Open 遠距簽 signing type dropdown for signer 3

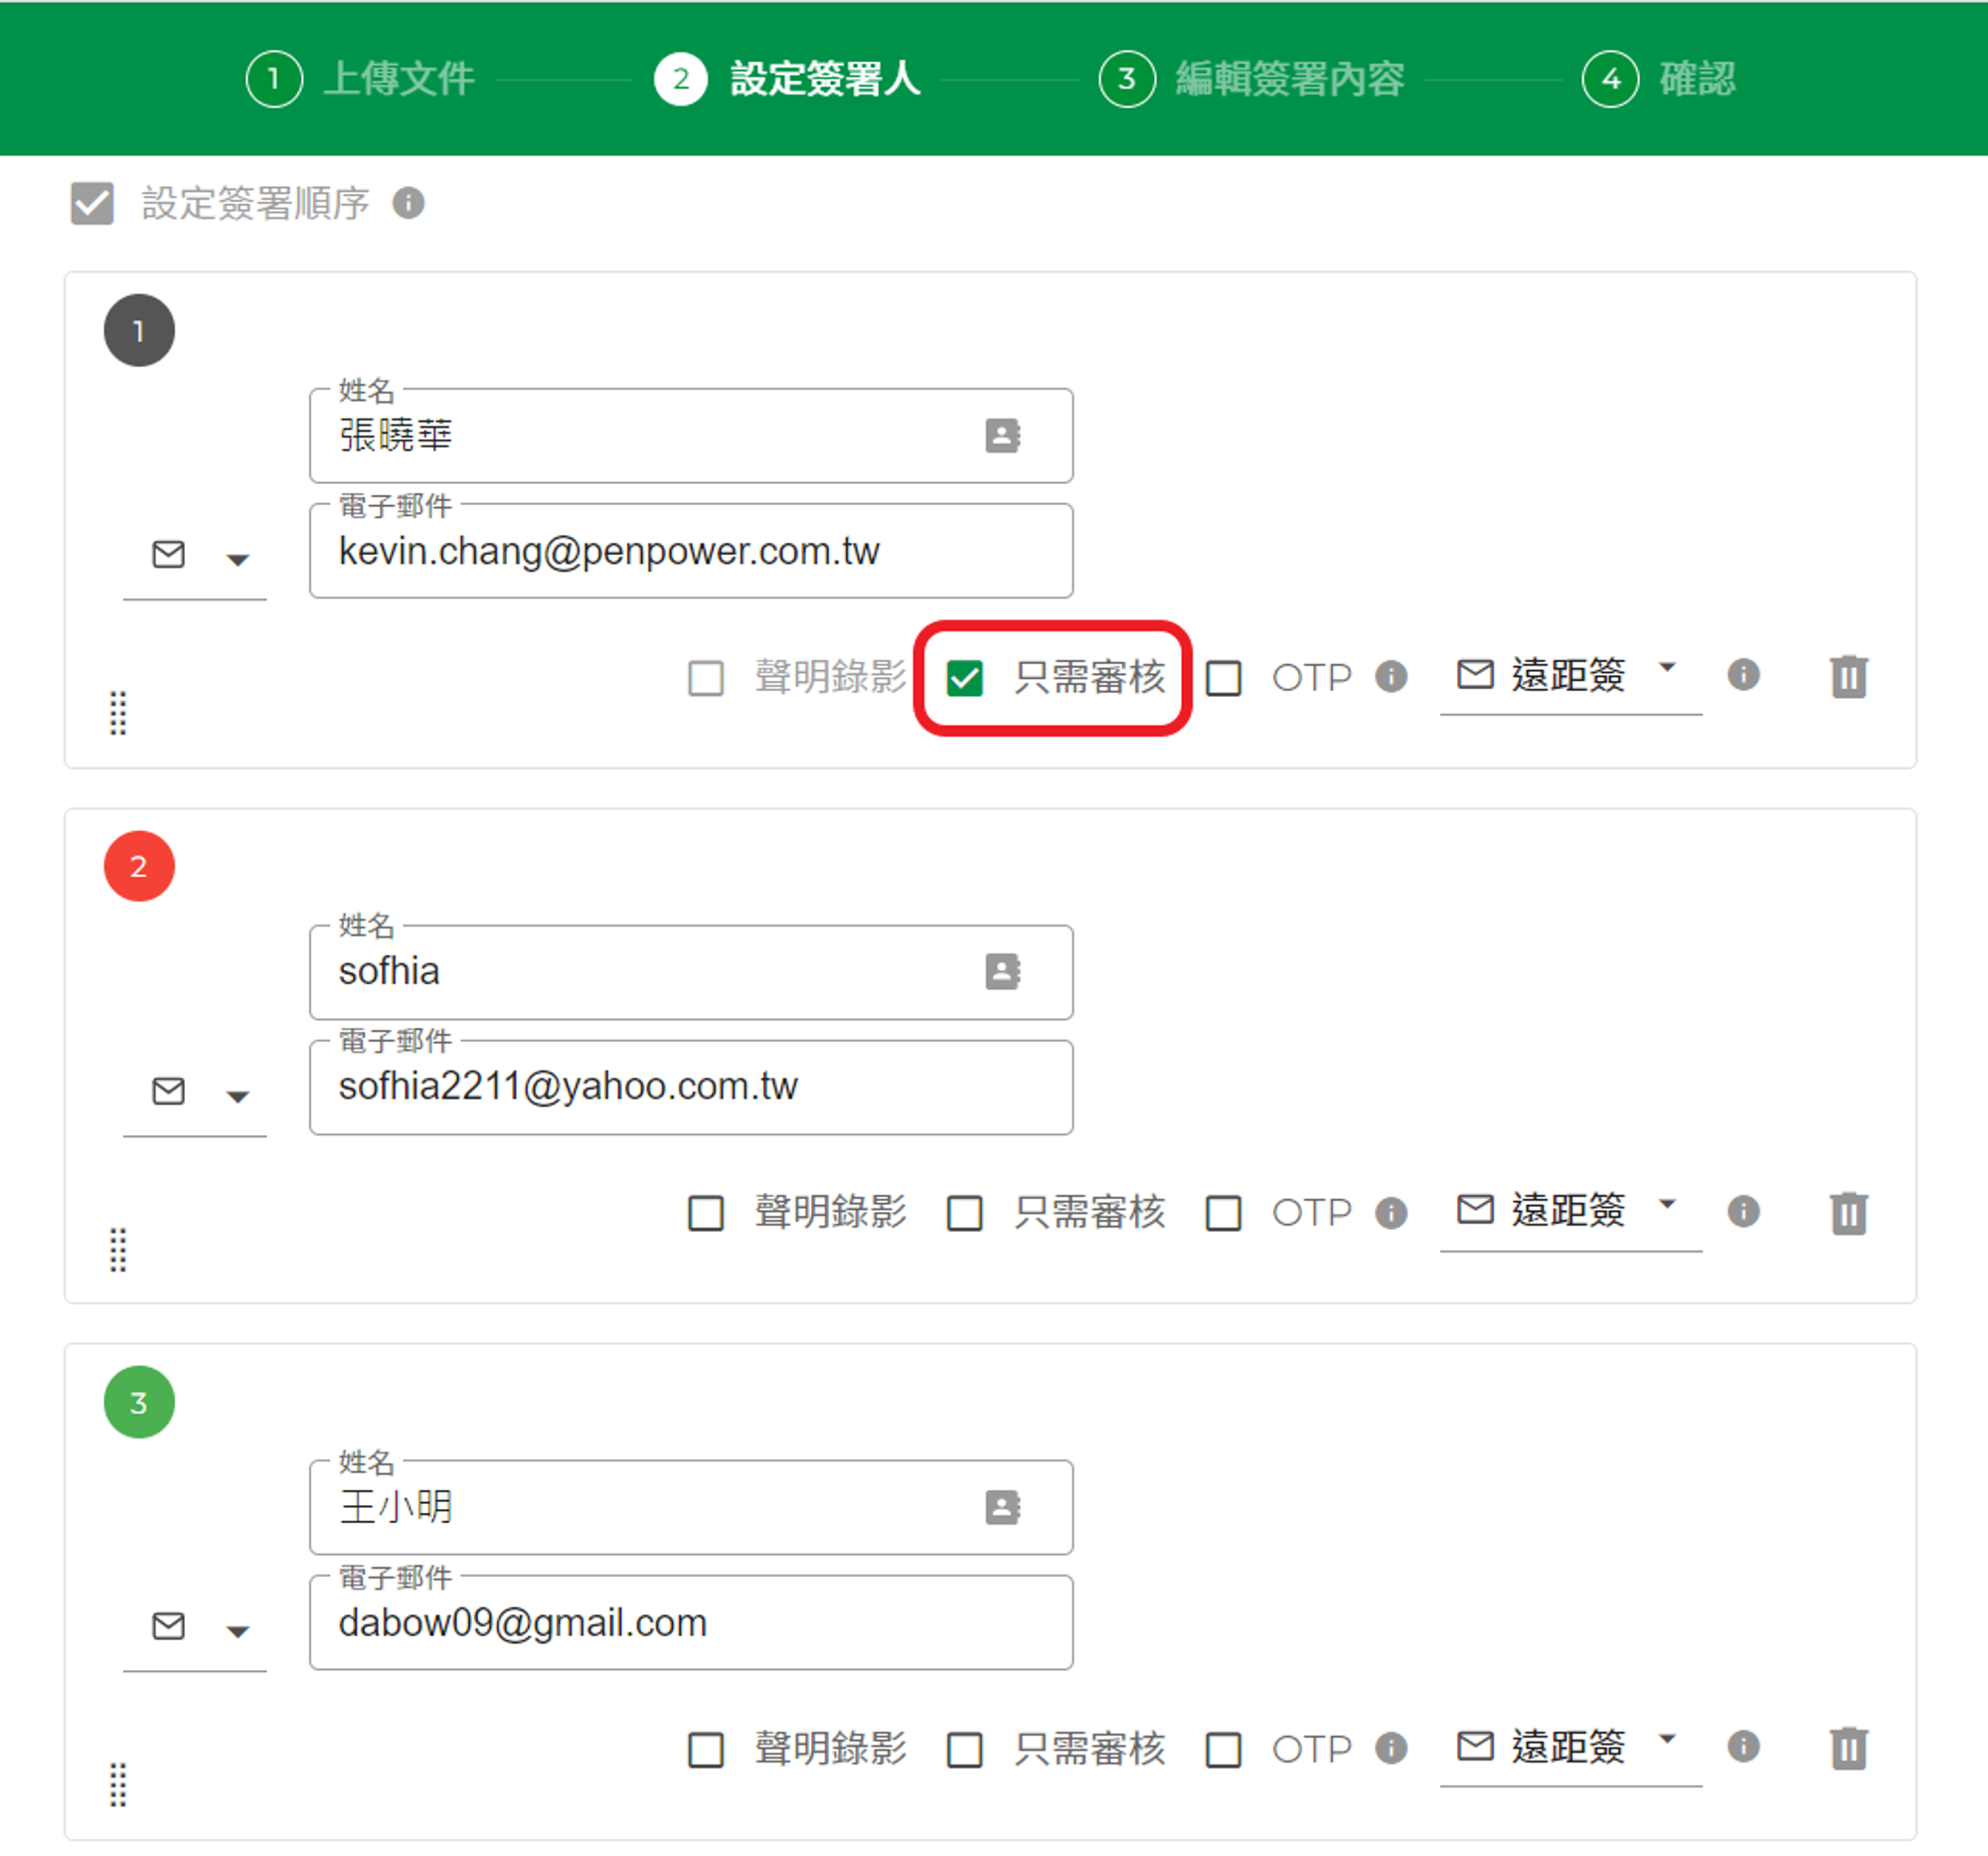[1571, 1748]
